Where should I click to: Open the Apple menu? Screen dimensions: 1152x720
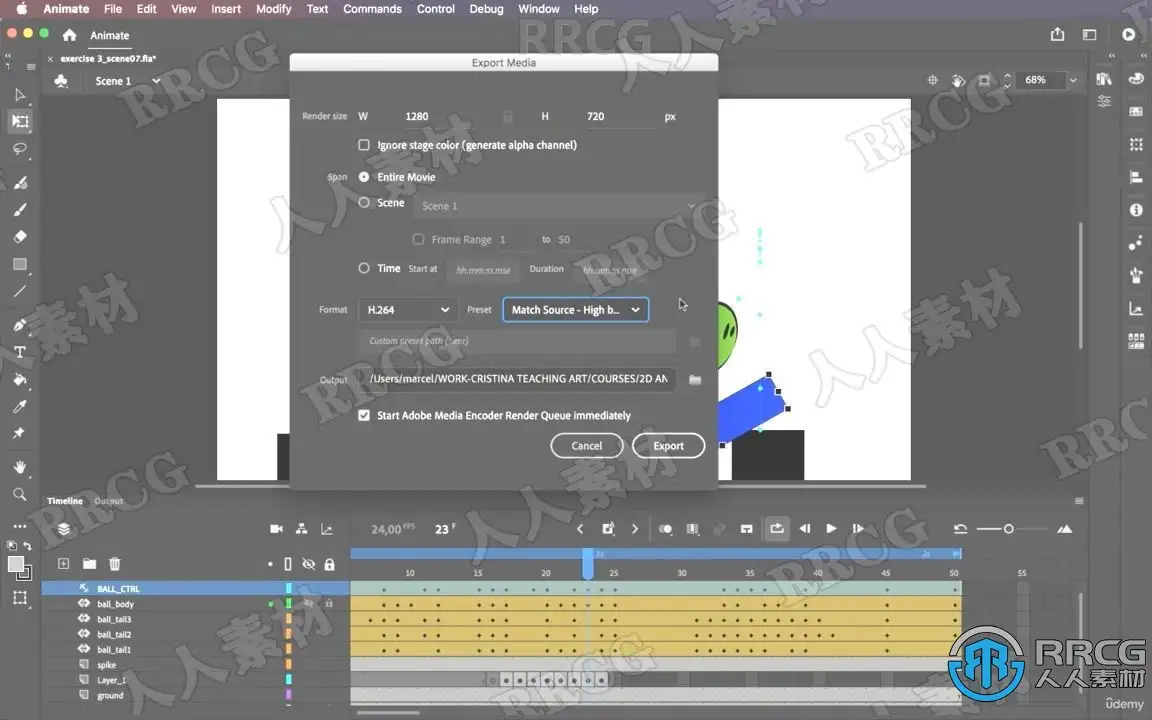(x=22, y=9)
